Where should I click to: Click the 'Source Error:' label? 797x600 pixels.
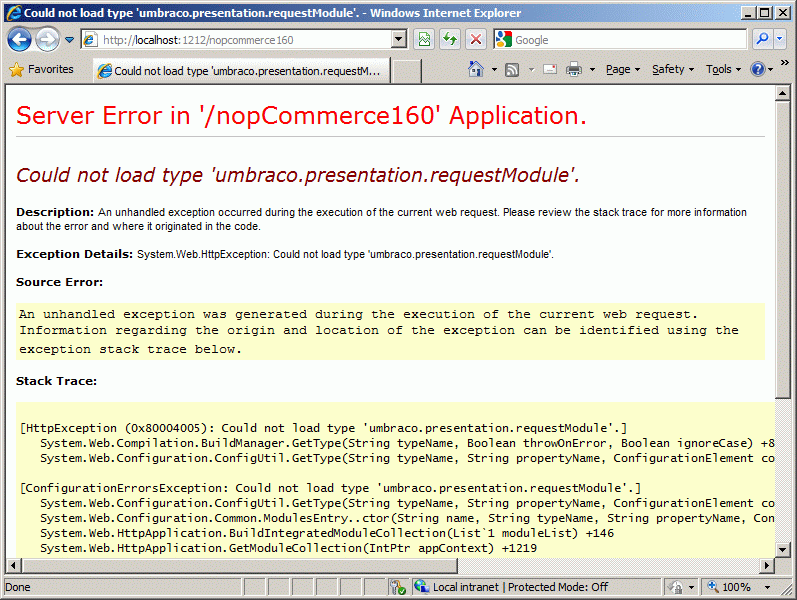click(x=59, y=282)
